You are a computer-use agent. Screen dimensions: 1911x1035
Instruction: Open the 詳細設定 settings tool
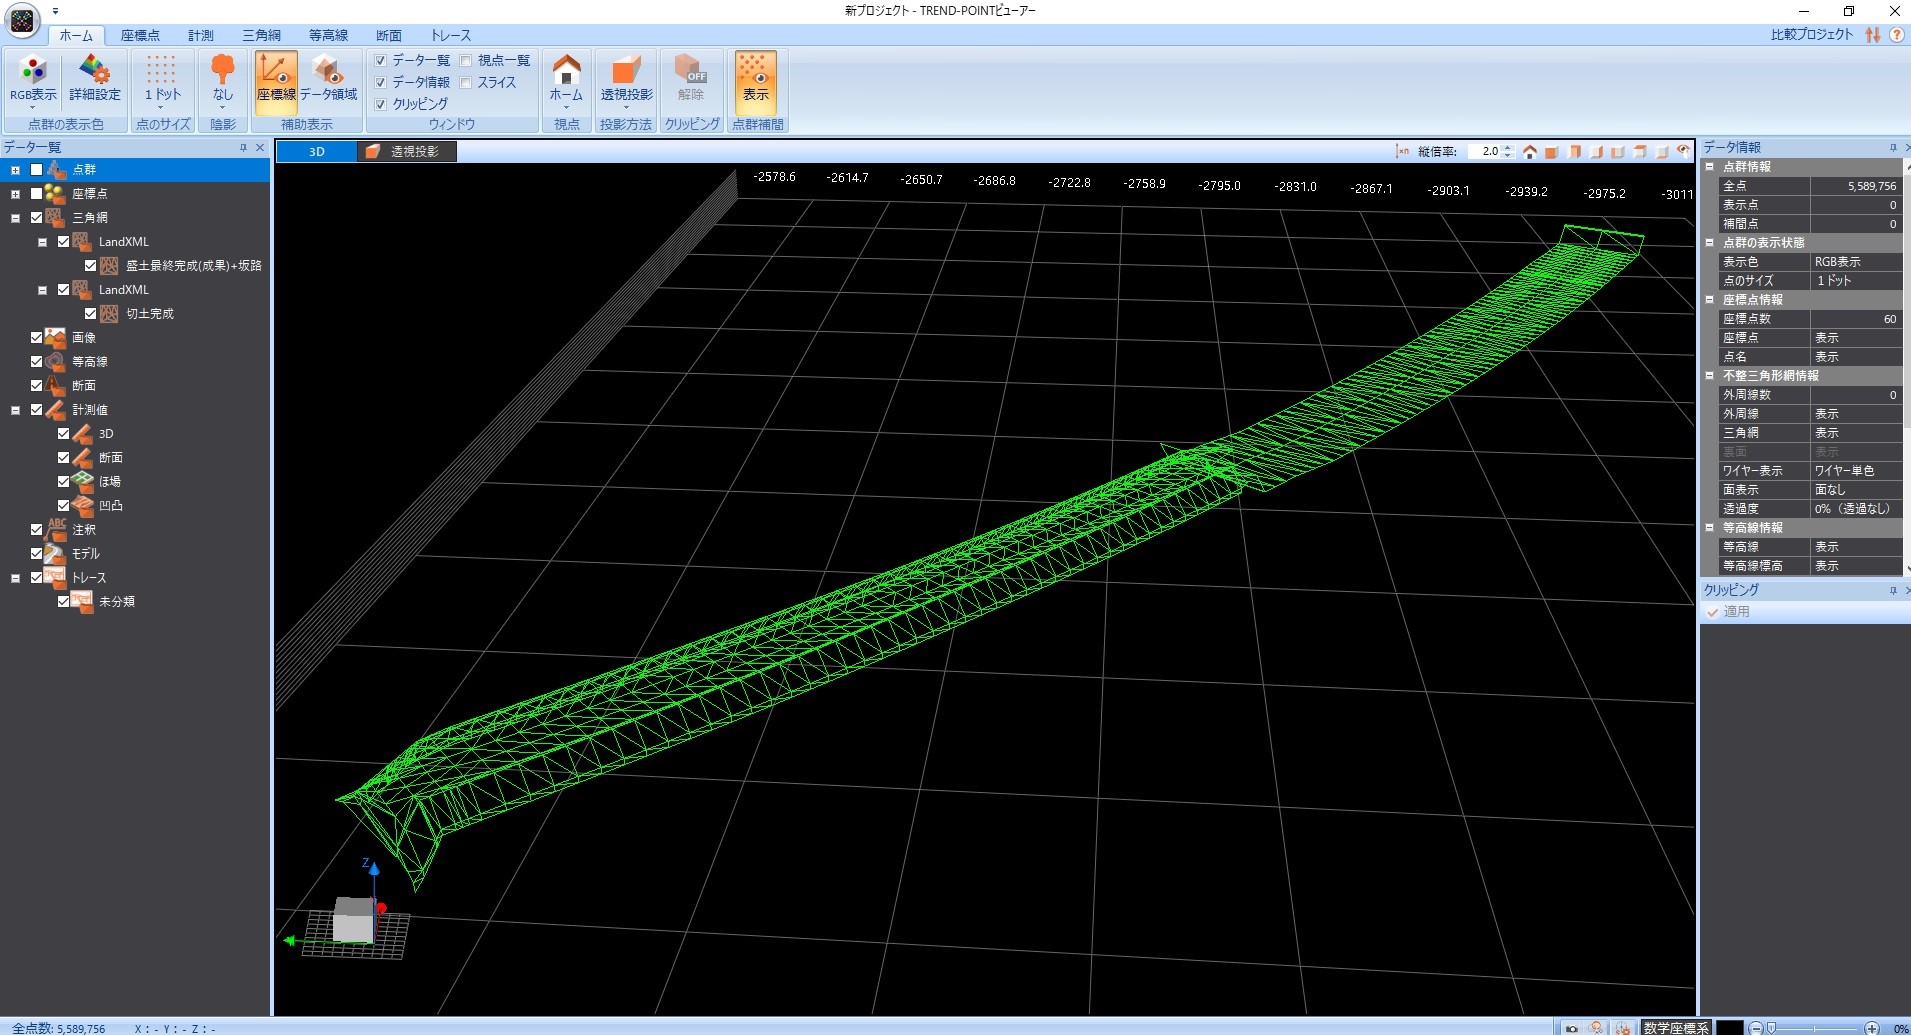pos(95,80)
